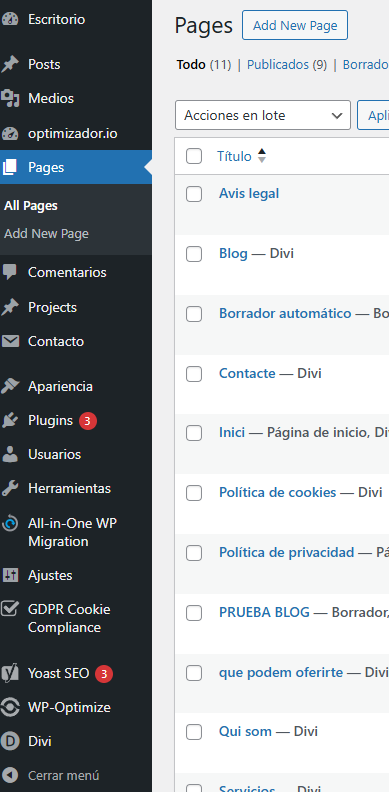The image size is (389, 792).
Task: Open the Add New Page submenu item
Action: pos(46,234)
